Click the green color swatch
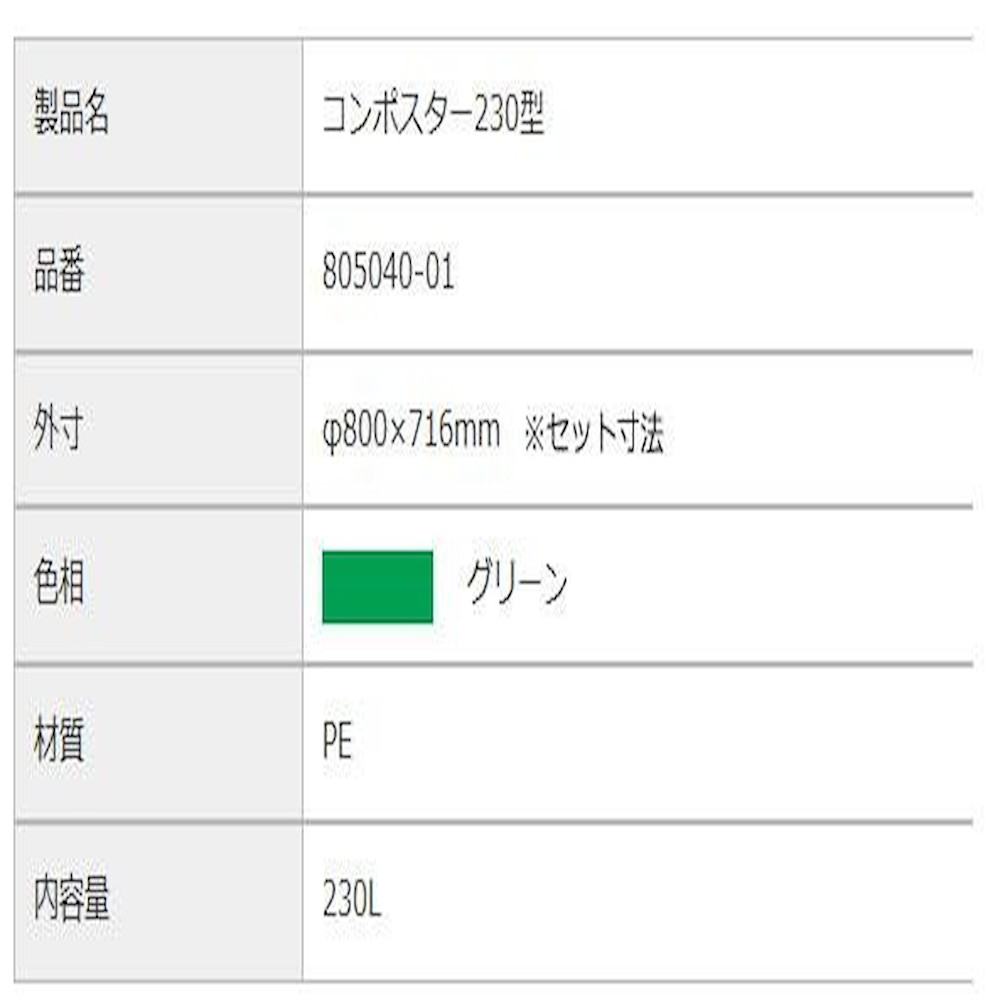Screen dimensions: 1000x1000 point(377,587)
